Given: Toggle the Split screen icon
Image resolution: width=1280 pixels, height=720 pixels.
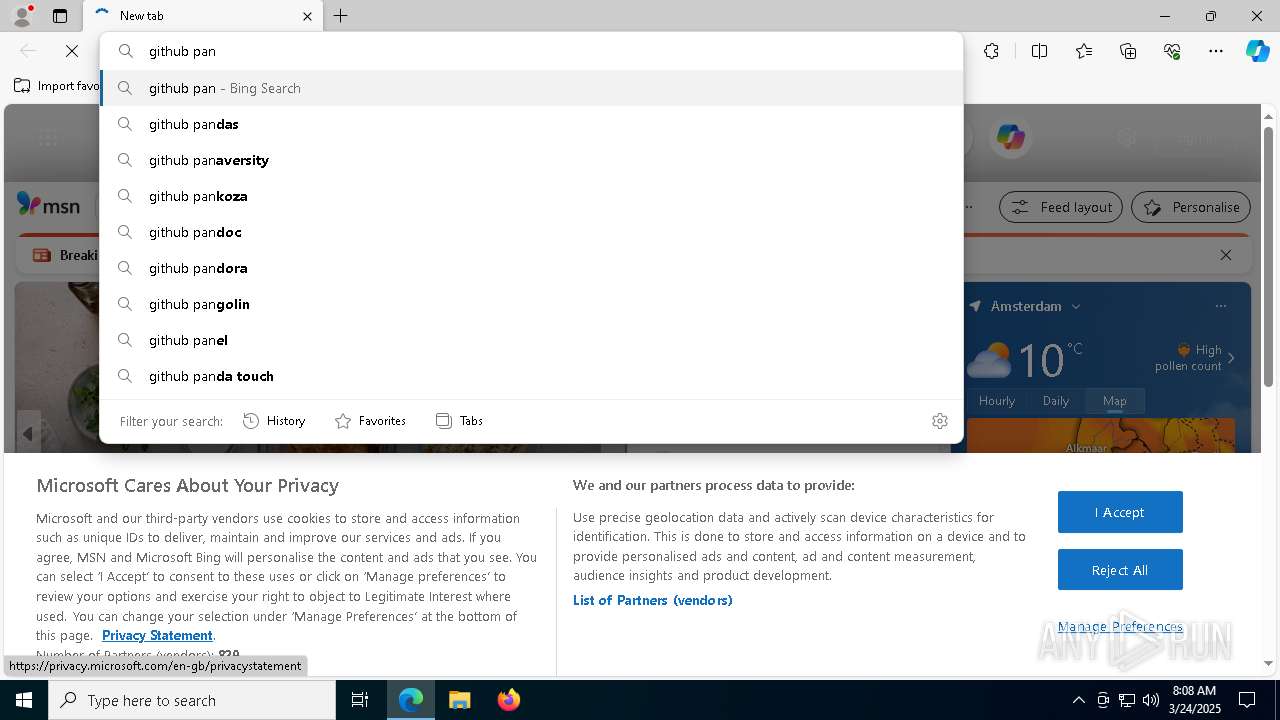Looking at the screenshot, I should (x=1039, y=51).
